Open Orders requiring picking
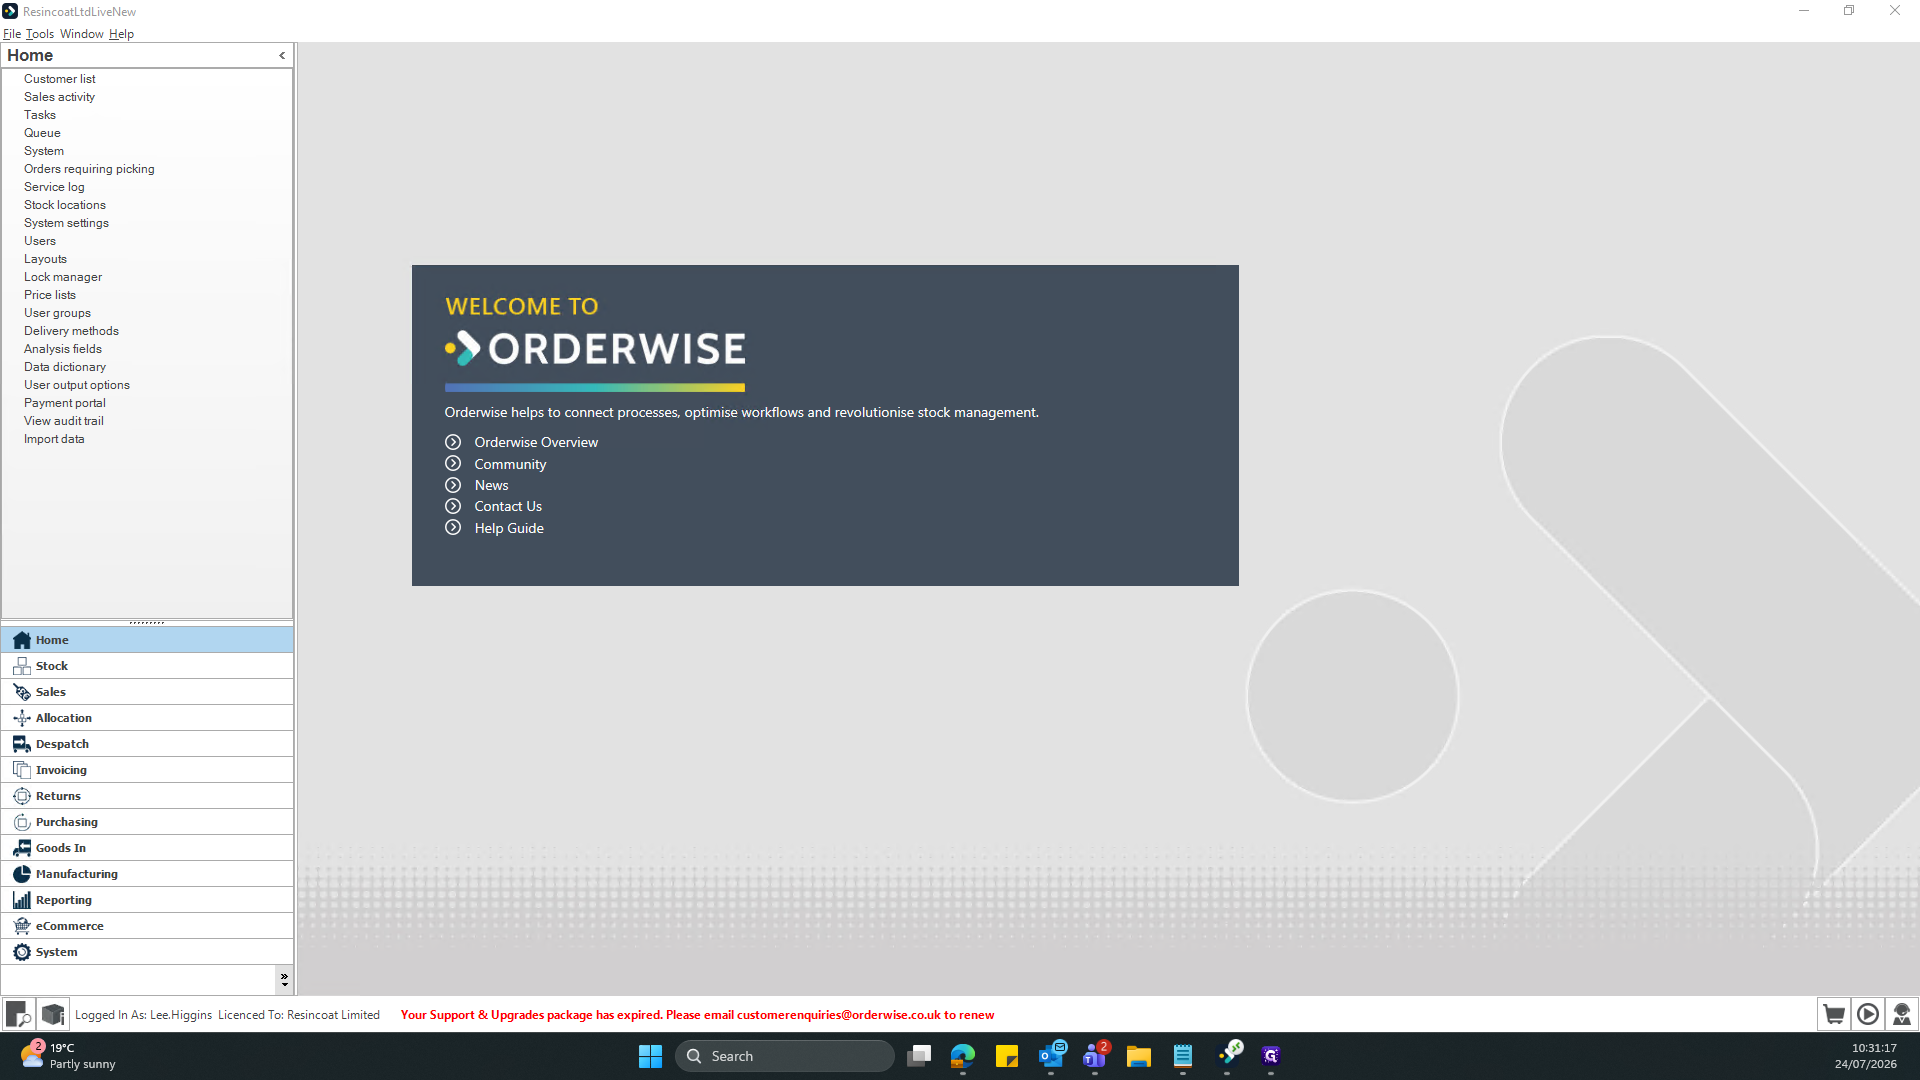 click(x=89, y=169)
